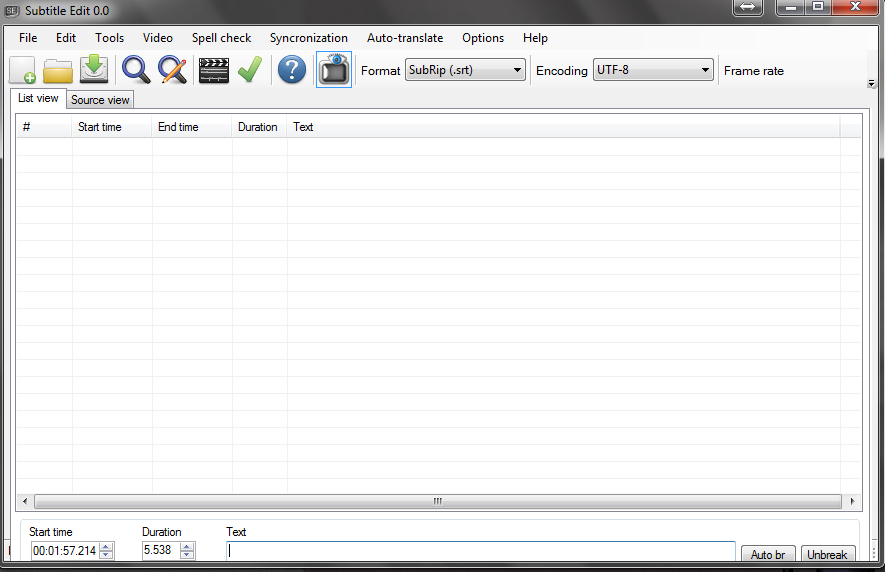Click the # column header

coord(44,127)
